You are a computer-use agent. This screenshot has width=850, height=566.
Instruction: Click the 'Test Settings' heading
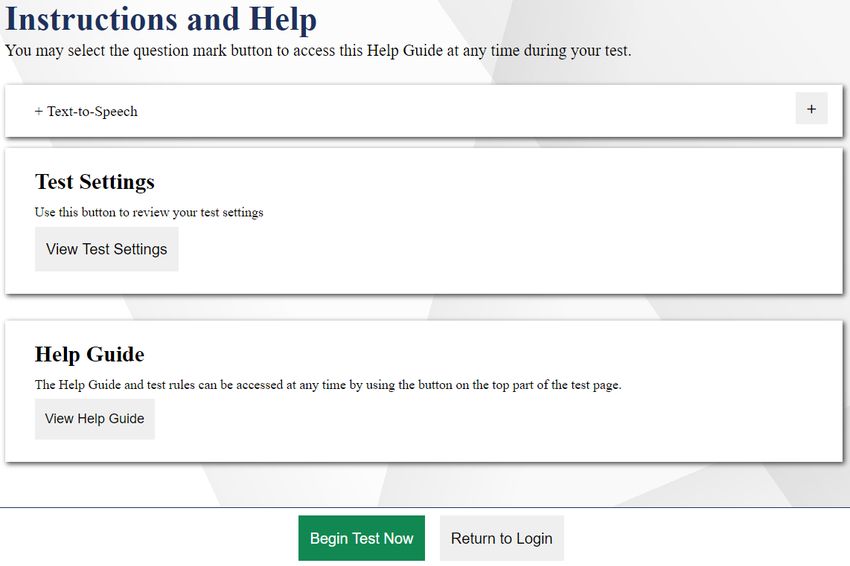coord(95,182)
